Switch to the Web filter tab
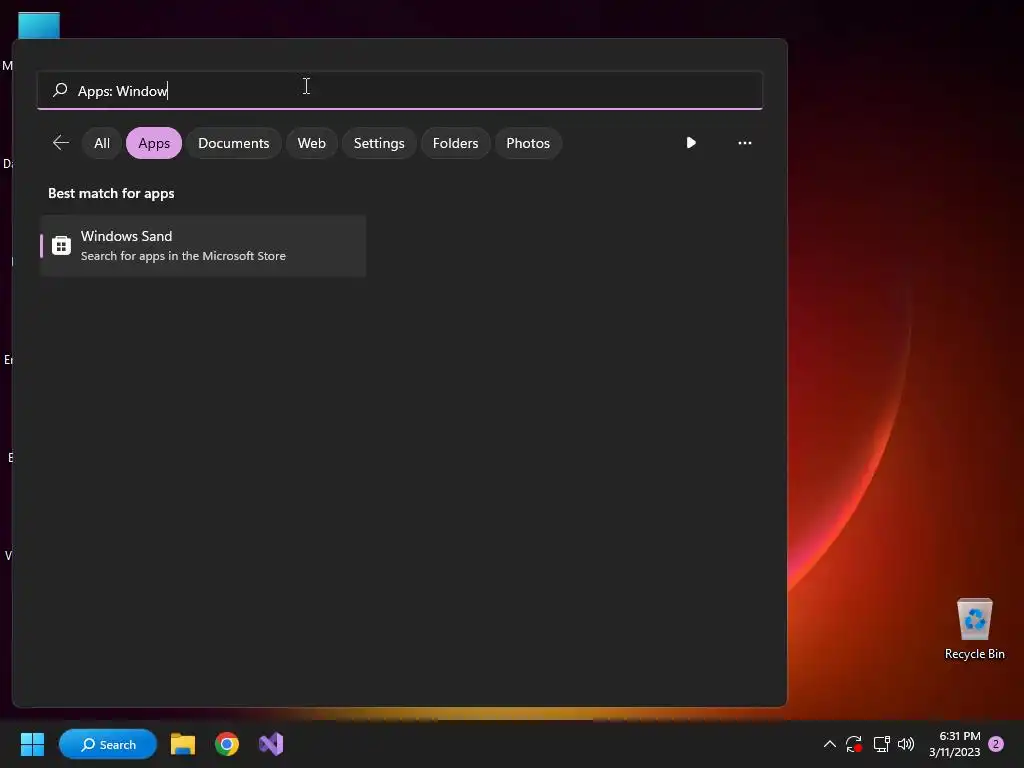 pos(312,143)
